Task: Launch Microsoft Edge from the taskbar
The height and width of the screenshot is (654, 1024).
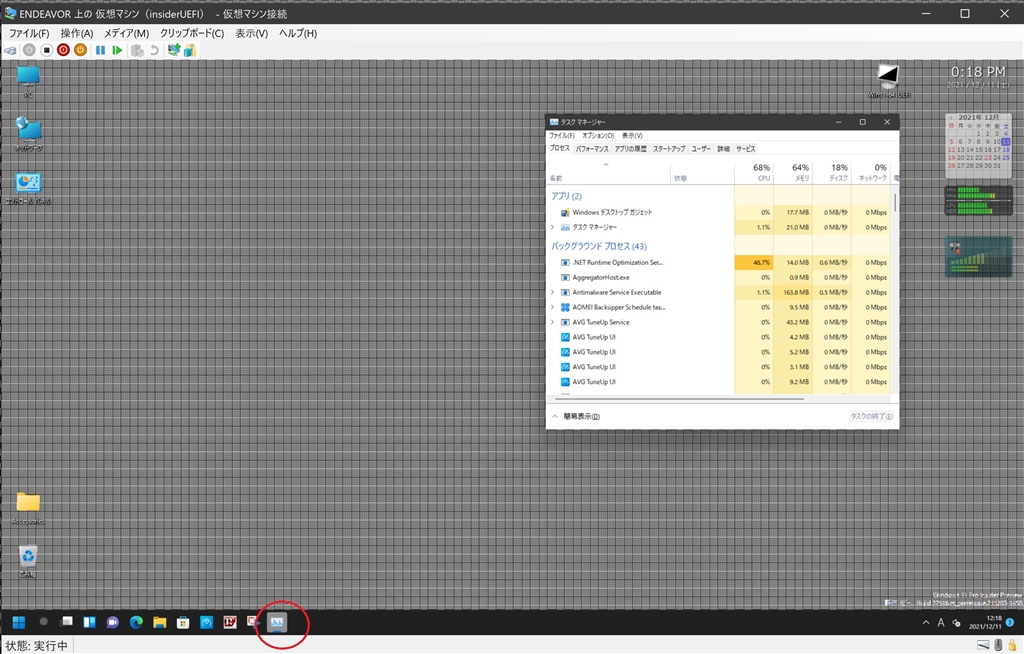Action: 136,622
